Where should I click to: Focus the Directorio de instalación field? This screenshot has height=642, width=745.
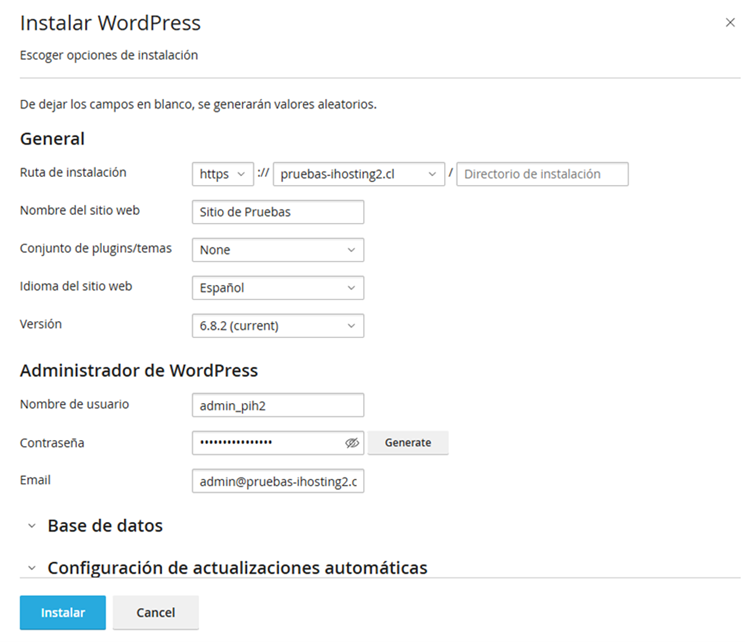[x=542, y=174]
